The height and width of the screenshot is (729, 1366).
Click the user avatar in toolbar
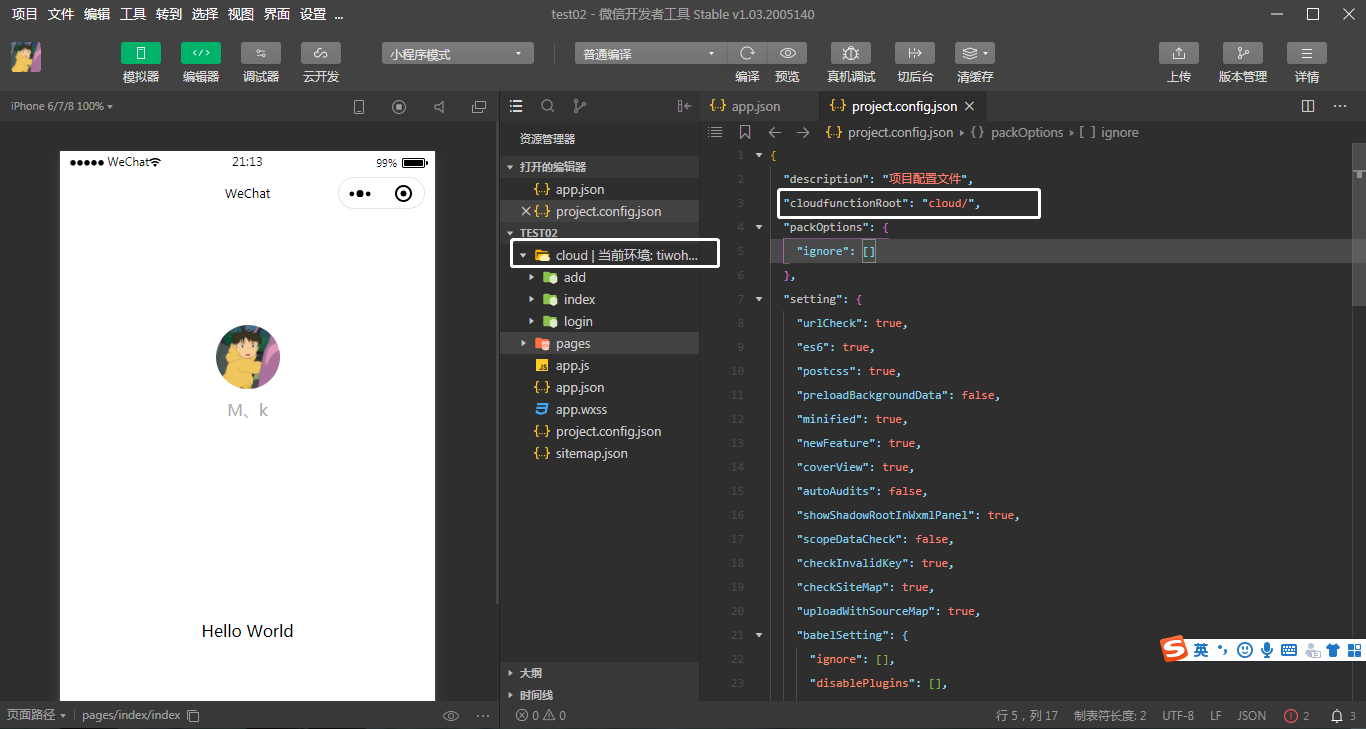(26, 57)
